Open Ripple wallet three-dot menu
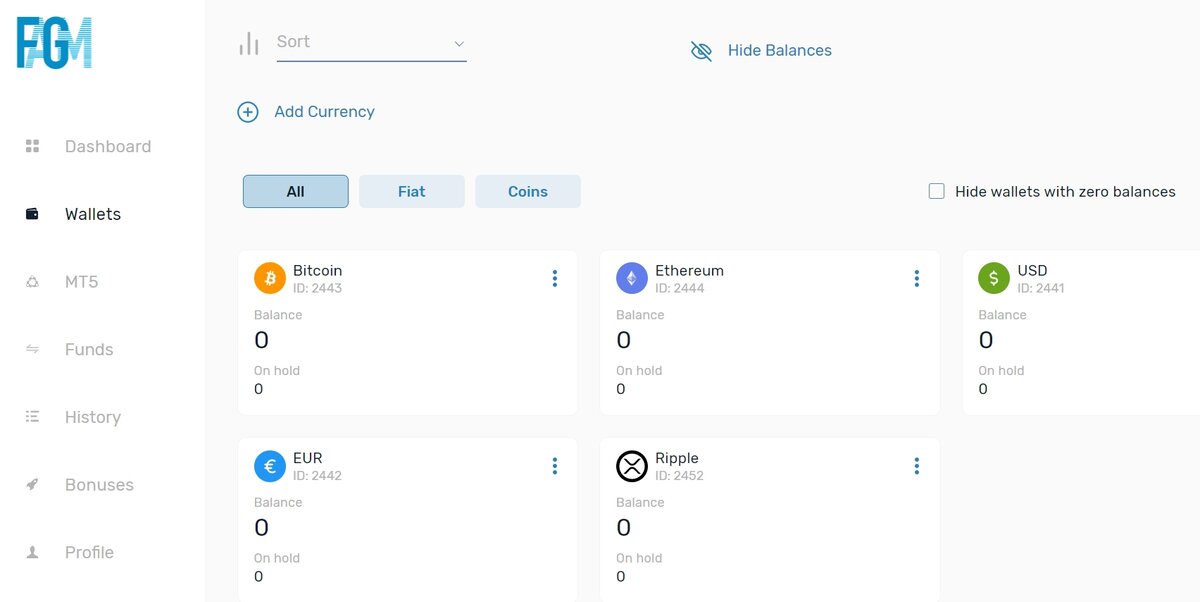Screen dimensions: 1200x602 [x=917, y=466]
